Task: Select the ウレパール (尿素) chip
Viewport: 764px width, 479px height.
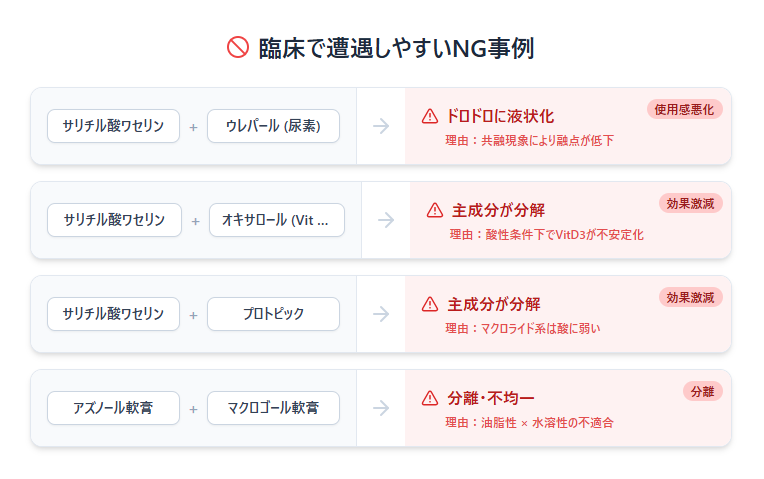Action: pos(273,126)
